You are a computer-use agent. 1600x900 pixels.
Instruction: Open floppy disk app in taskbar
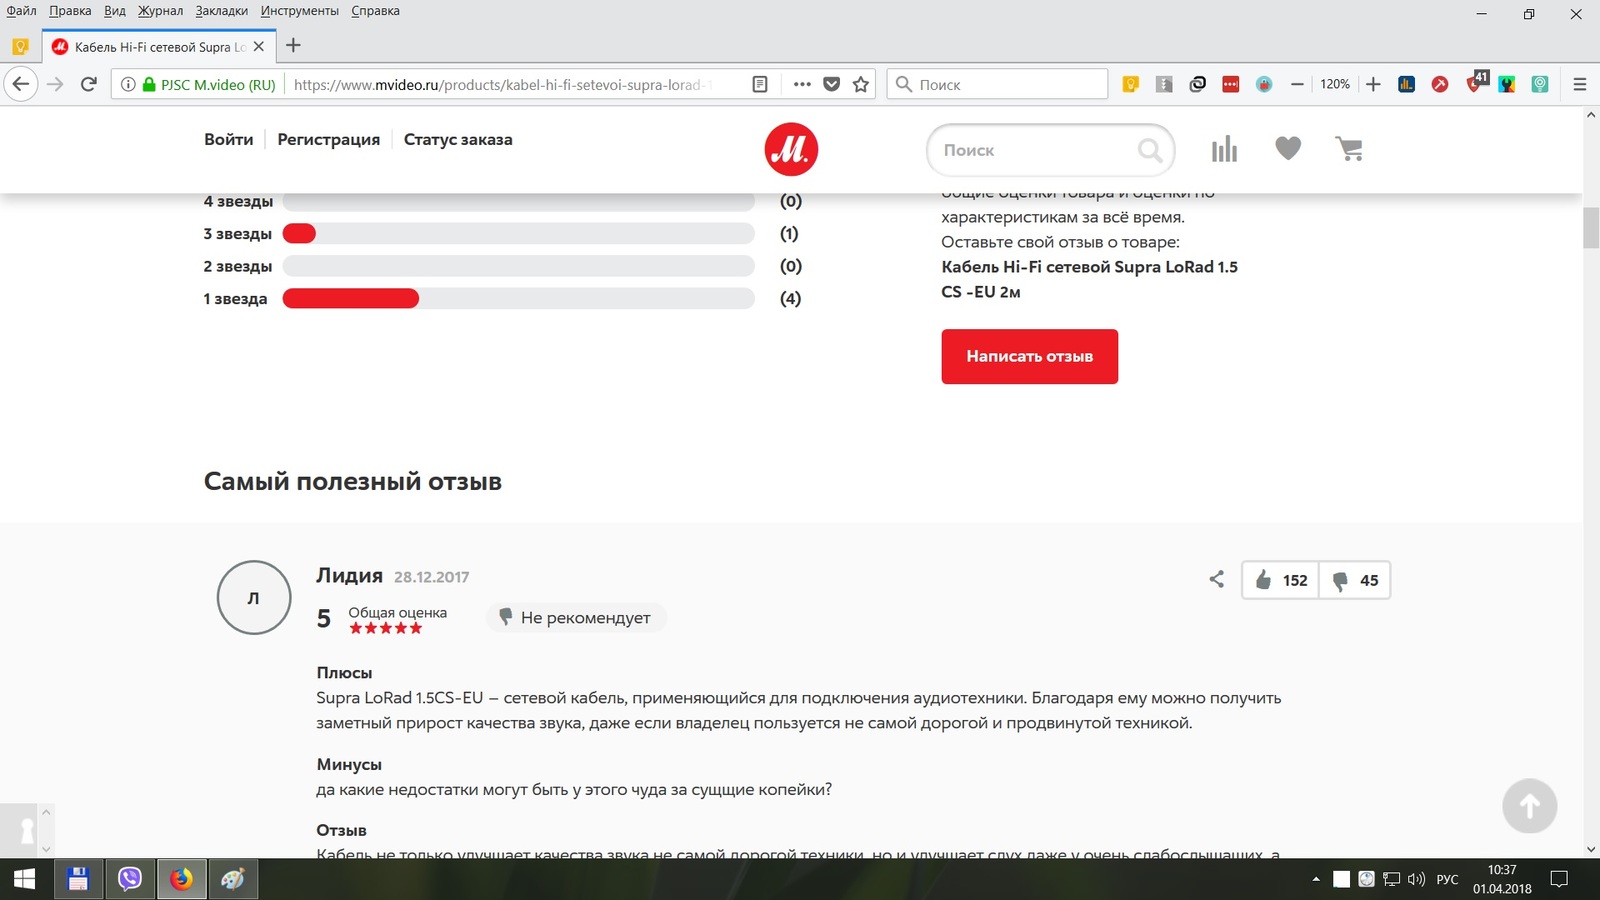(x=78, y=879)
